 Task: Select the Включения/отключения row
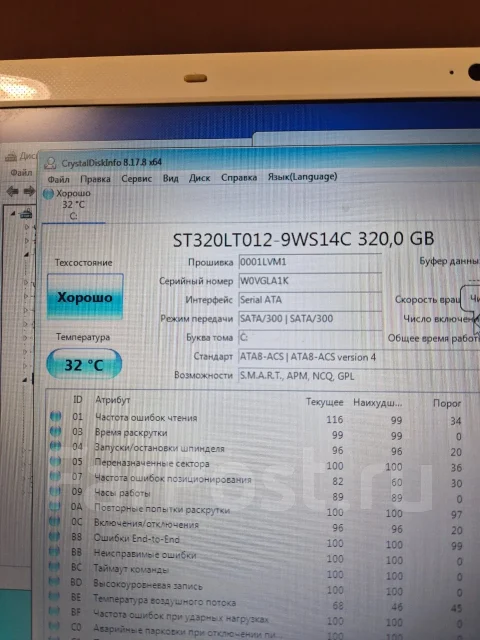coord(264,526)
